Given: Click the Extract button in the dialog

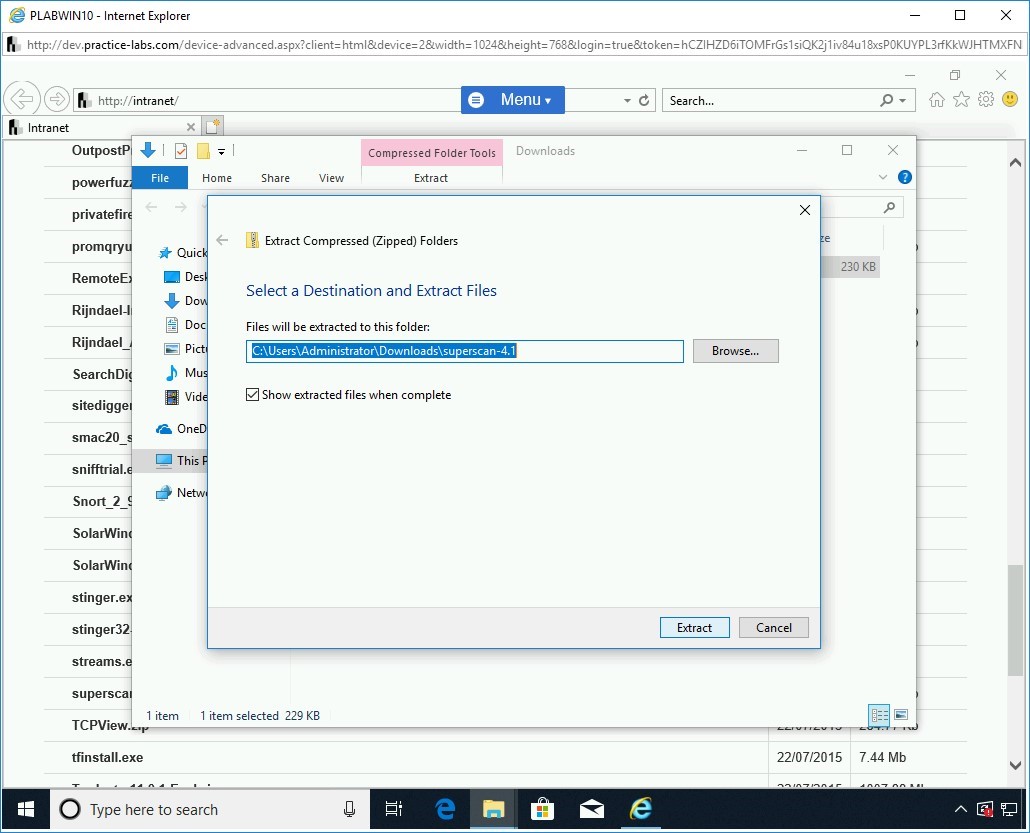Looking at the screenshot, I should point(694,628).
